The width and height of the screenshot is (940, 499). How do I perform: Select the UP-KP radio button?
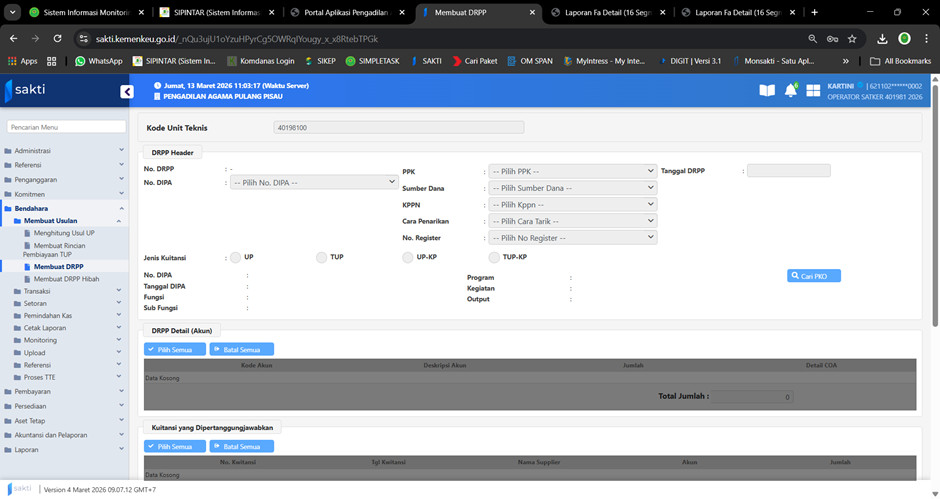pos(408,257)
